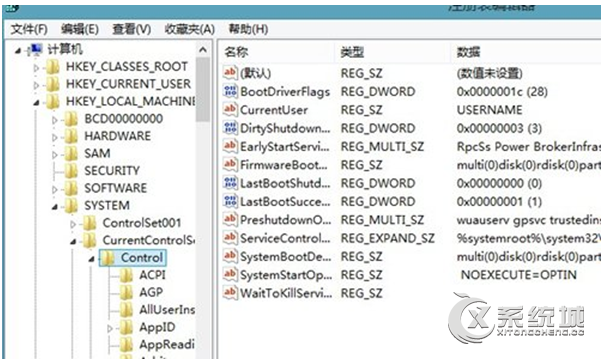Click tree scrollbar up arrow
The height and width of the screenshot is (364, 606).
(203, 50)
